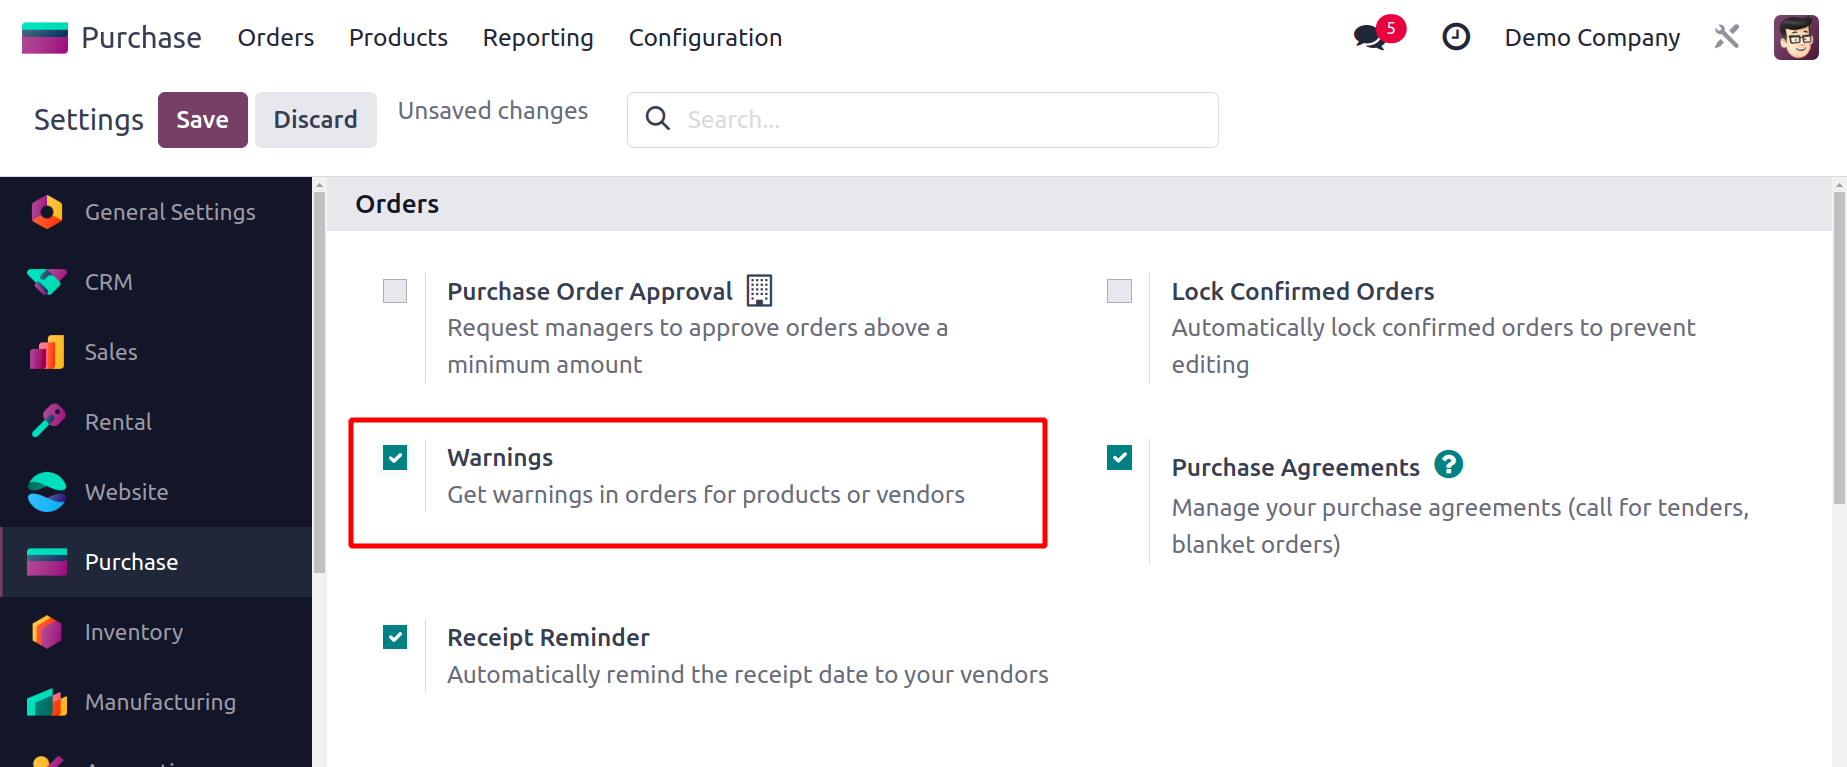This screenshot has height=767, width=1847.
Task: Open the Orders menu dropdown
Action: click(x=276, y=38)
